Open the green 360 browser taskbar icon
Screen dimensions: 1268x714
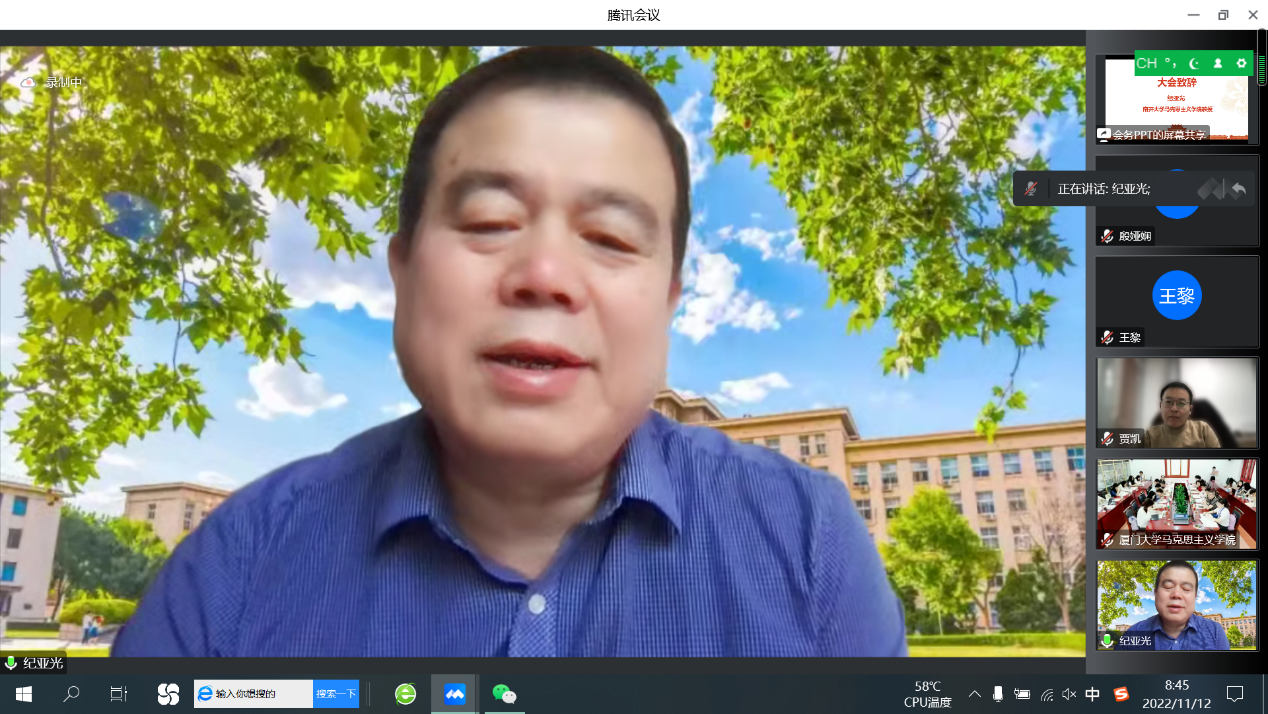tap(405, 694)
